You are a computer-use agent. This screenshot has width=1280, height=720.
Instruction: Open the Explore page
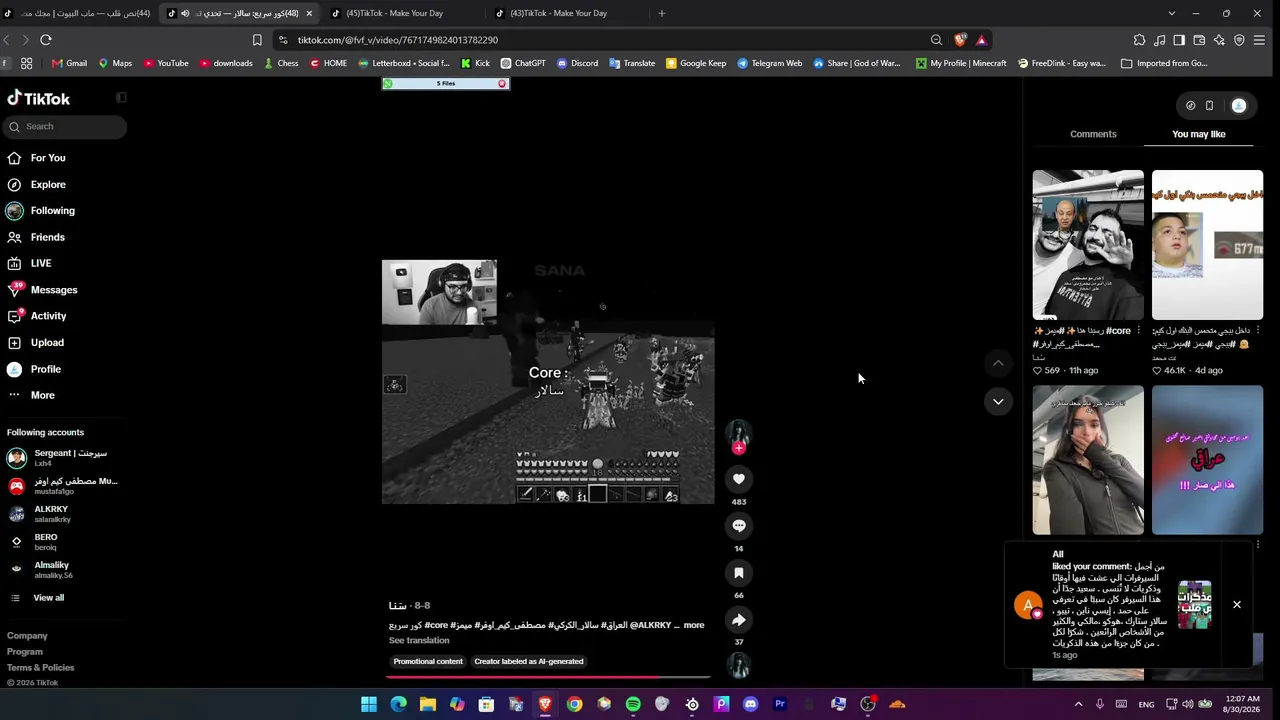click(48, 184)
